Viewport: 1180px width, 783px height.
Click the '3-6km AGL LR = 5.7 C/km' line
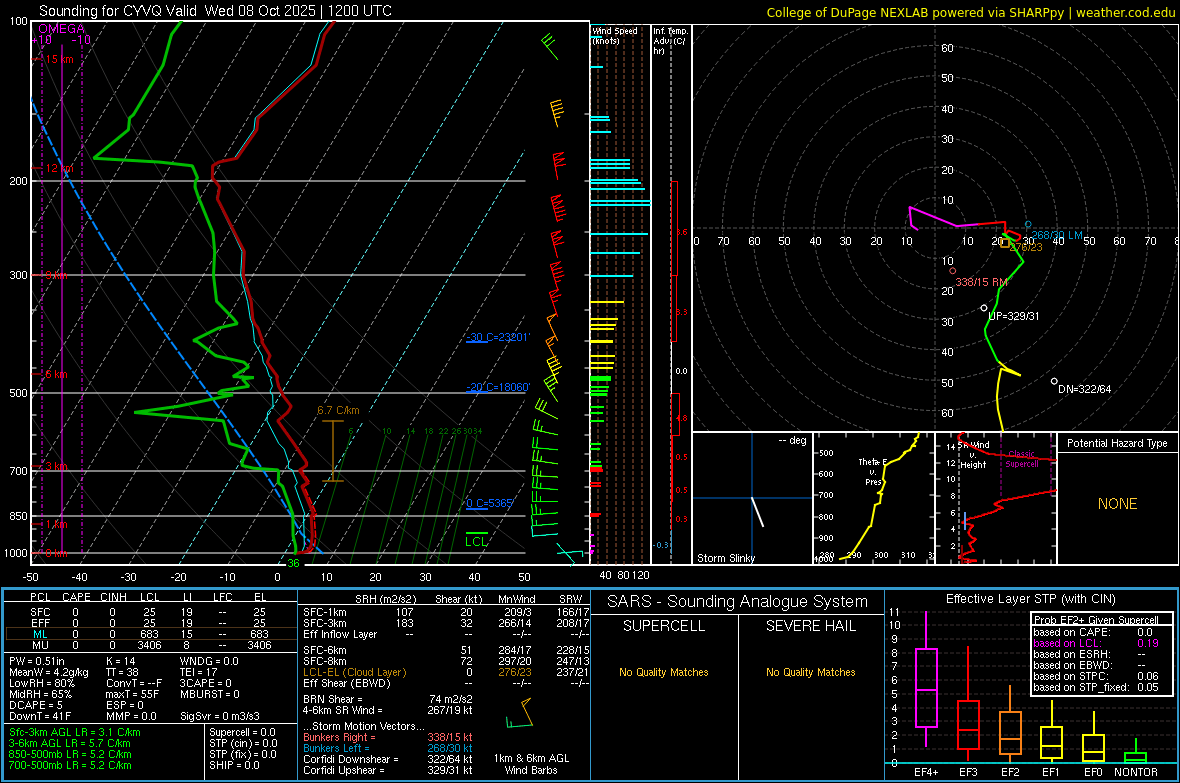point(70,743)
